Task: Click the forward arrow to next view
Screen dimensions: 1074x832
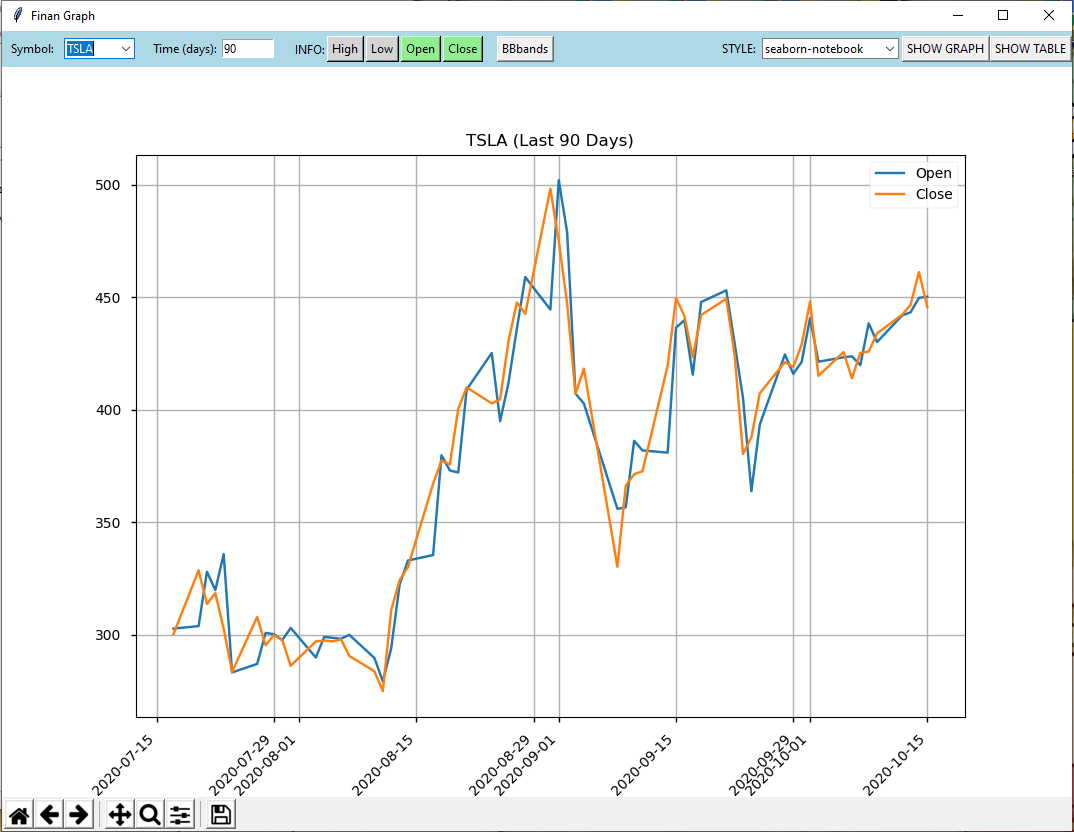Action: click(79, 815)
